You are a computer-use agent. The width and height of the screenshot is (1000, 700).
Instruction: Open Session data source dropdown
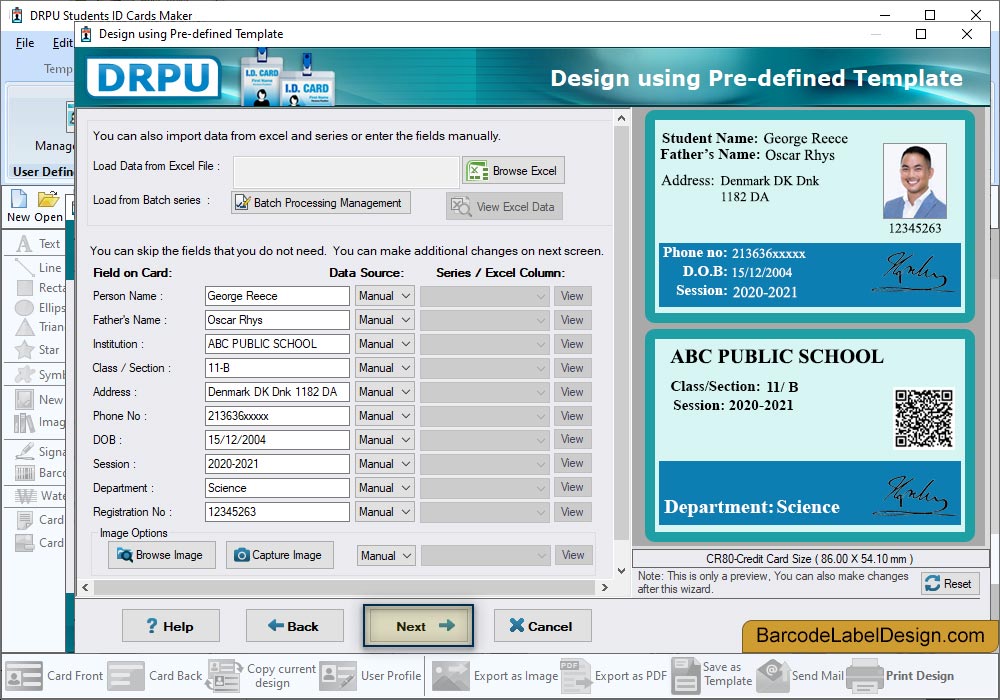coord(385,463)
